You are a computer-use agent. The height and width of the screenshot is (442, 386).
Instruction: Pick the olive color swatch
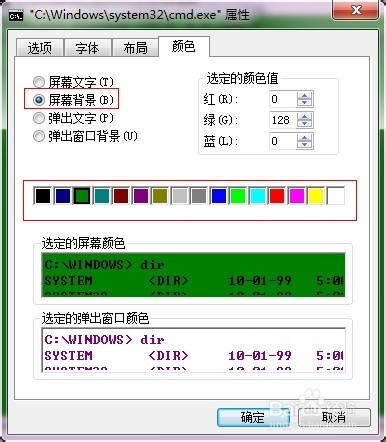click(160, 196)
